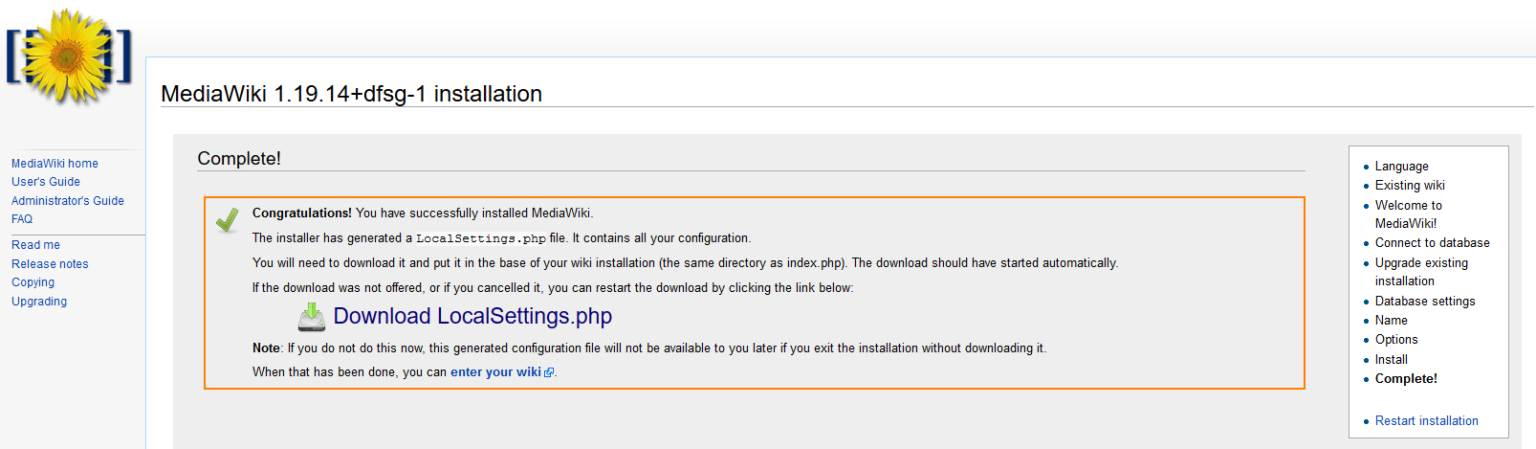Select the Install step in list
The width and height of the screenshot is (1536, 449).
pos(1391,359)
